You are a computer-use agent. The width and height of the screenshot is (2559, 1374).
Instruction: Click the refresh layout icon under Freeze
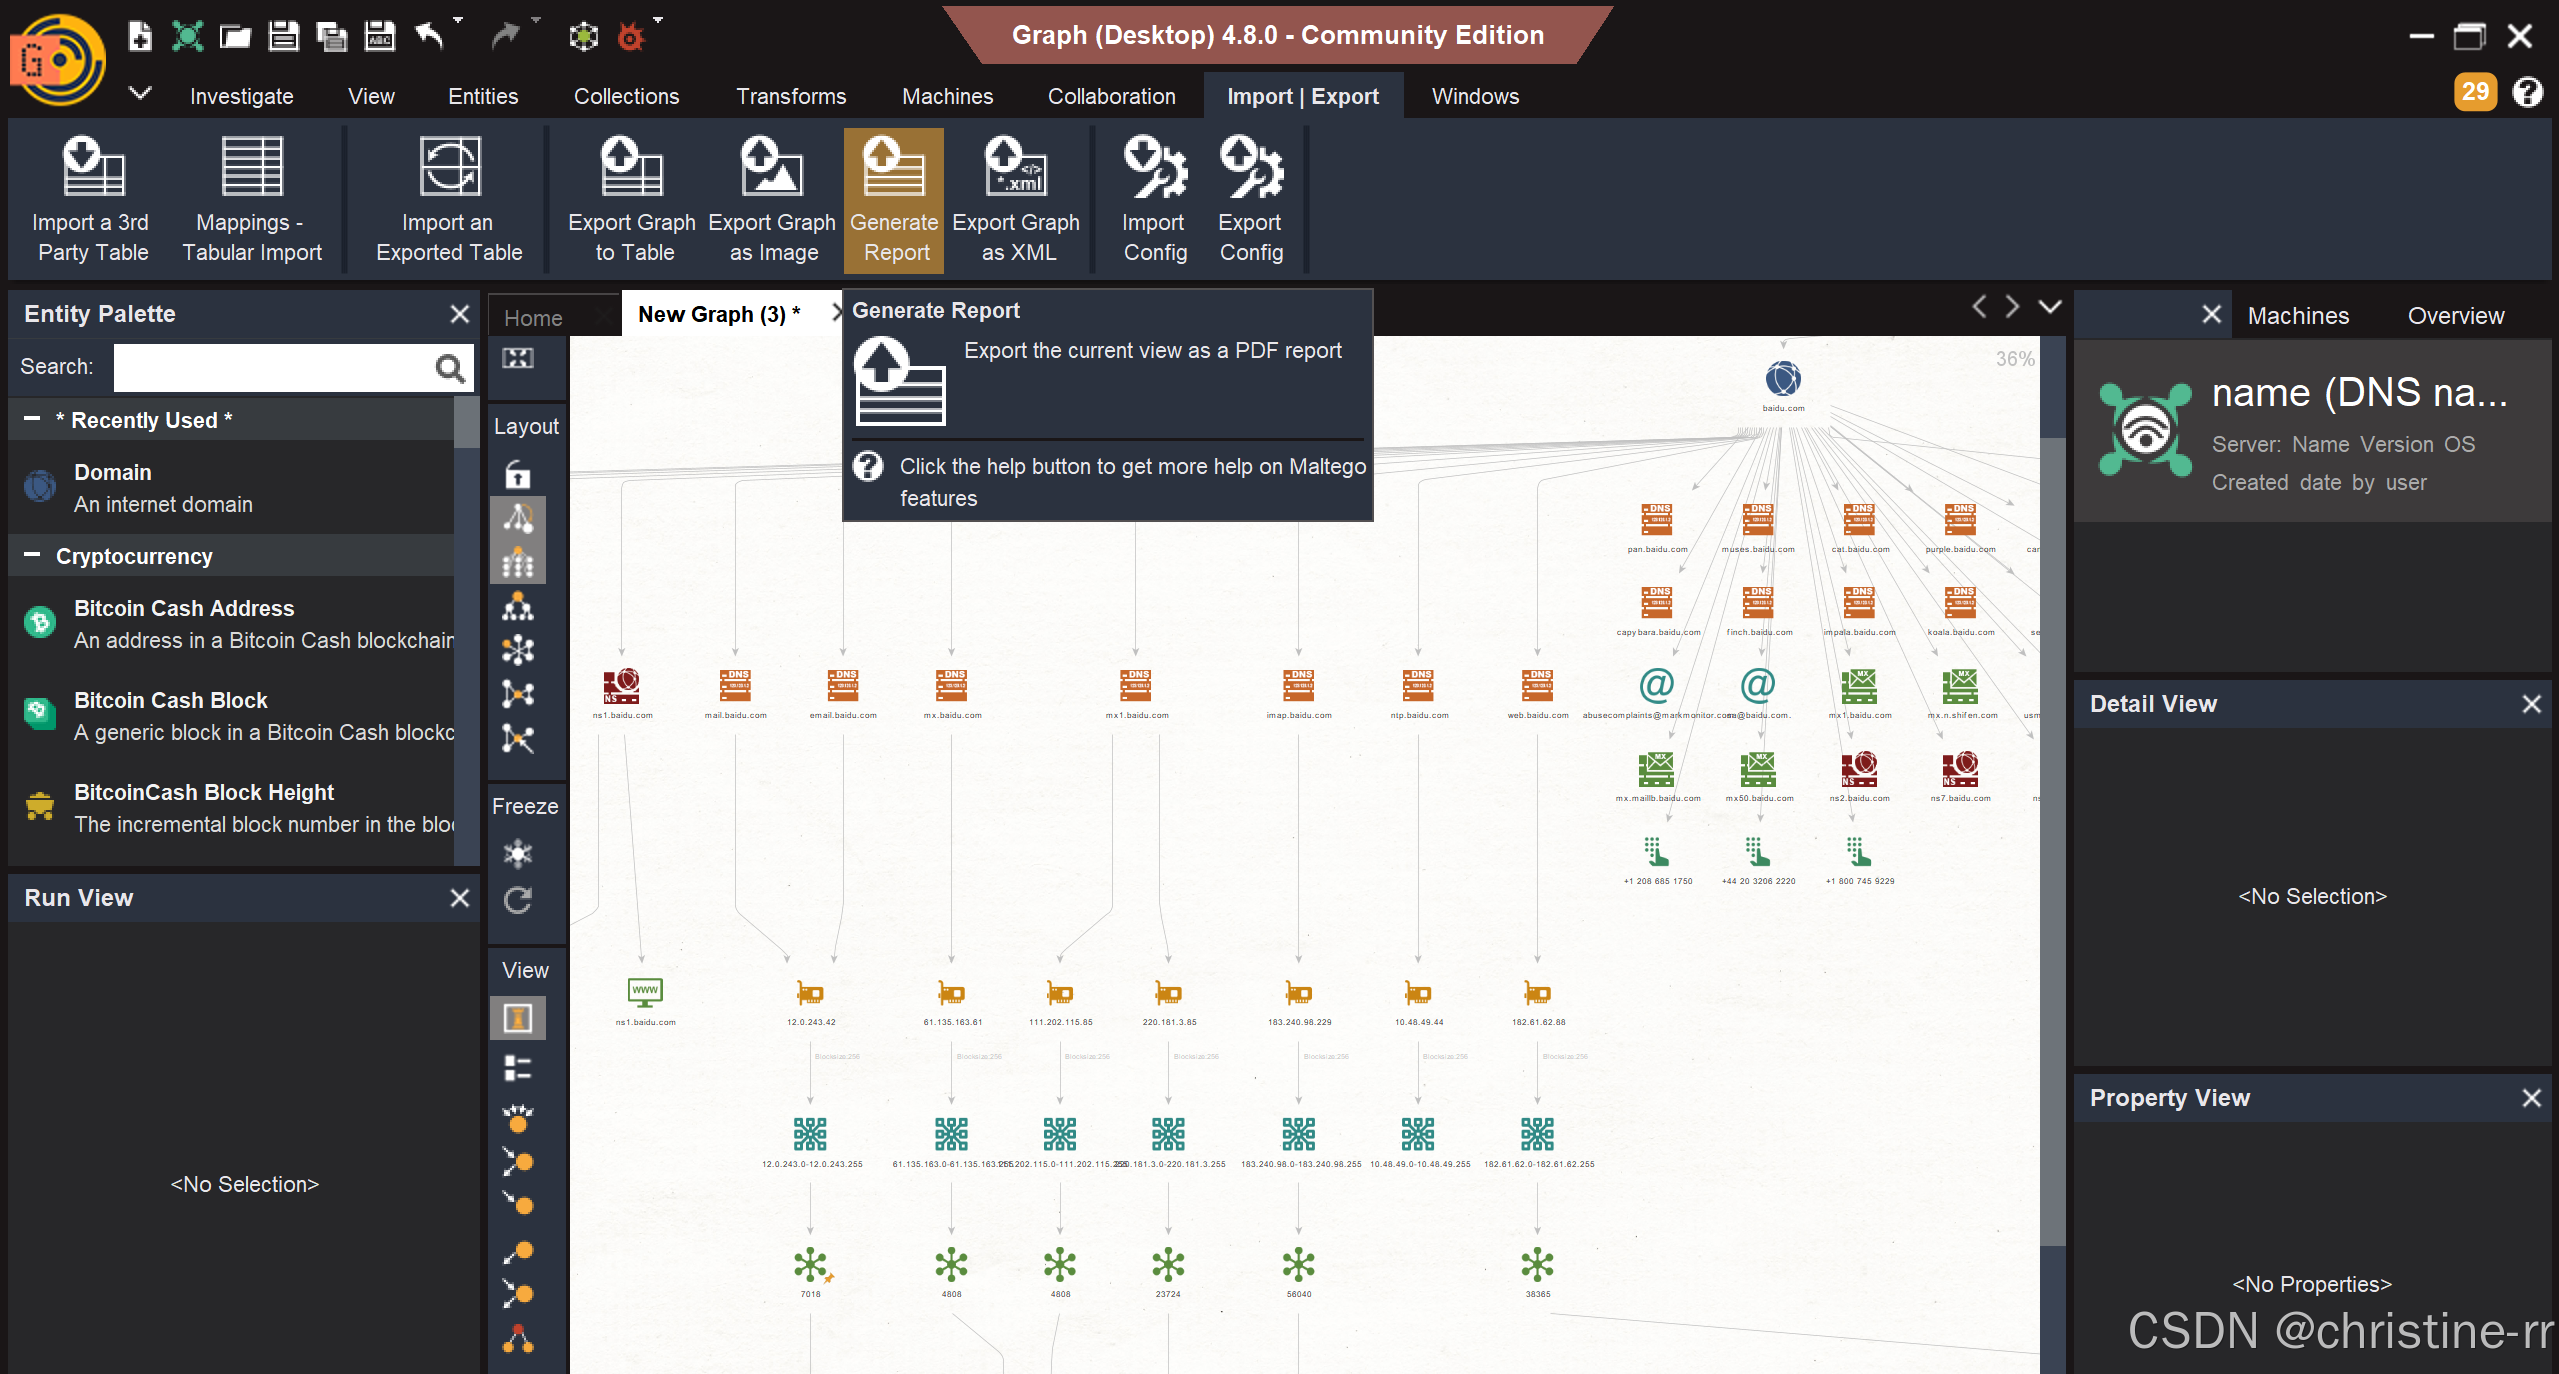pos(517,900)
